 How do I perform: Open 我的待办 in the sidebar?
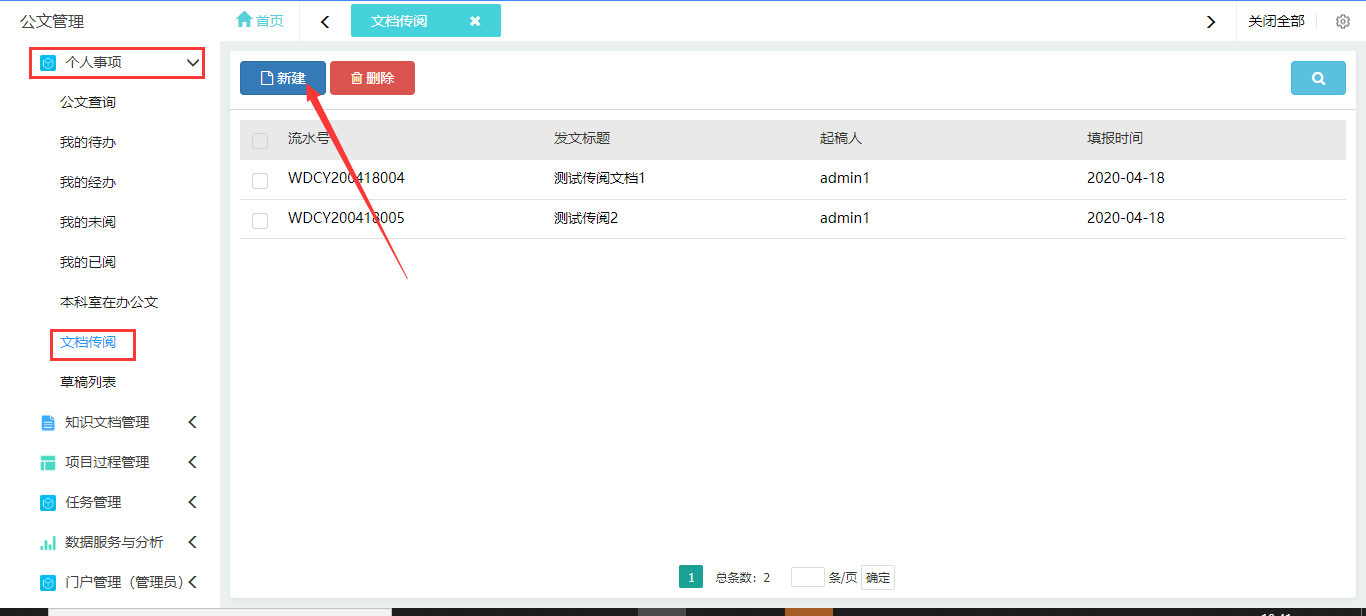(88, 142)
